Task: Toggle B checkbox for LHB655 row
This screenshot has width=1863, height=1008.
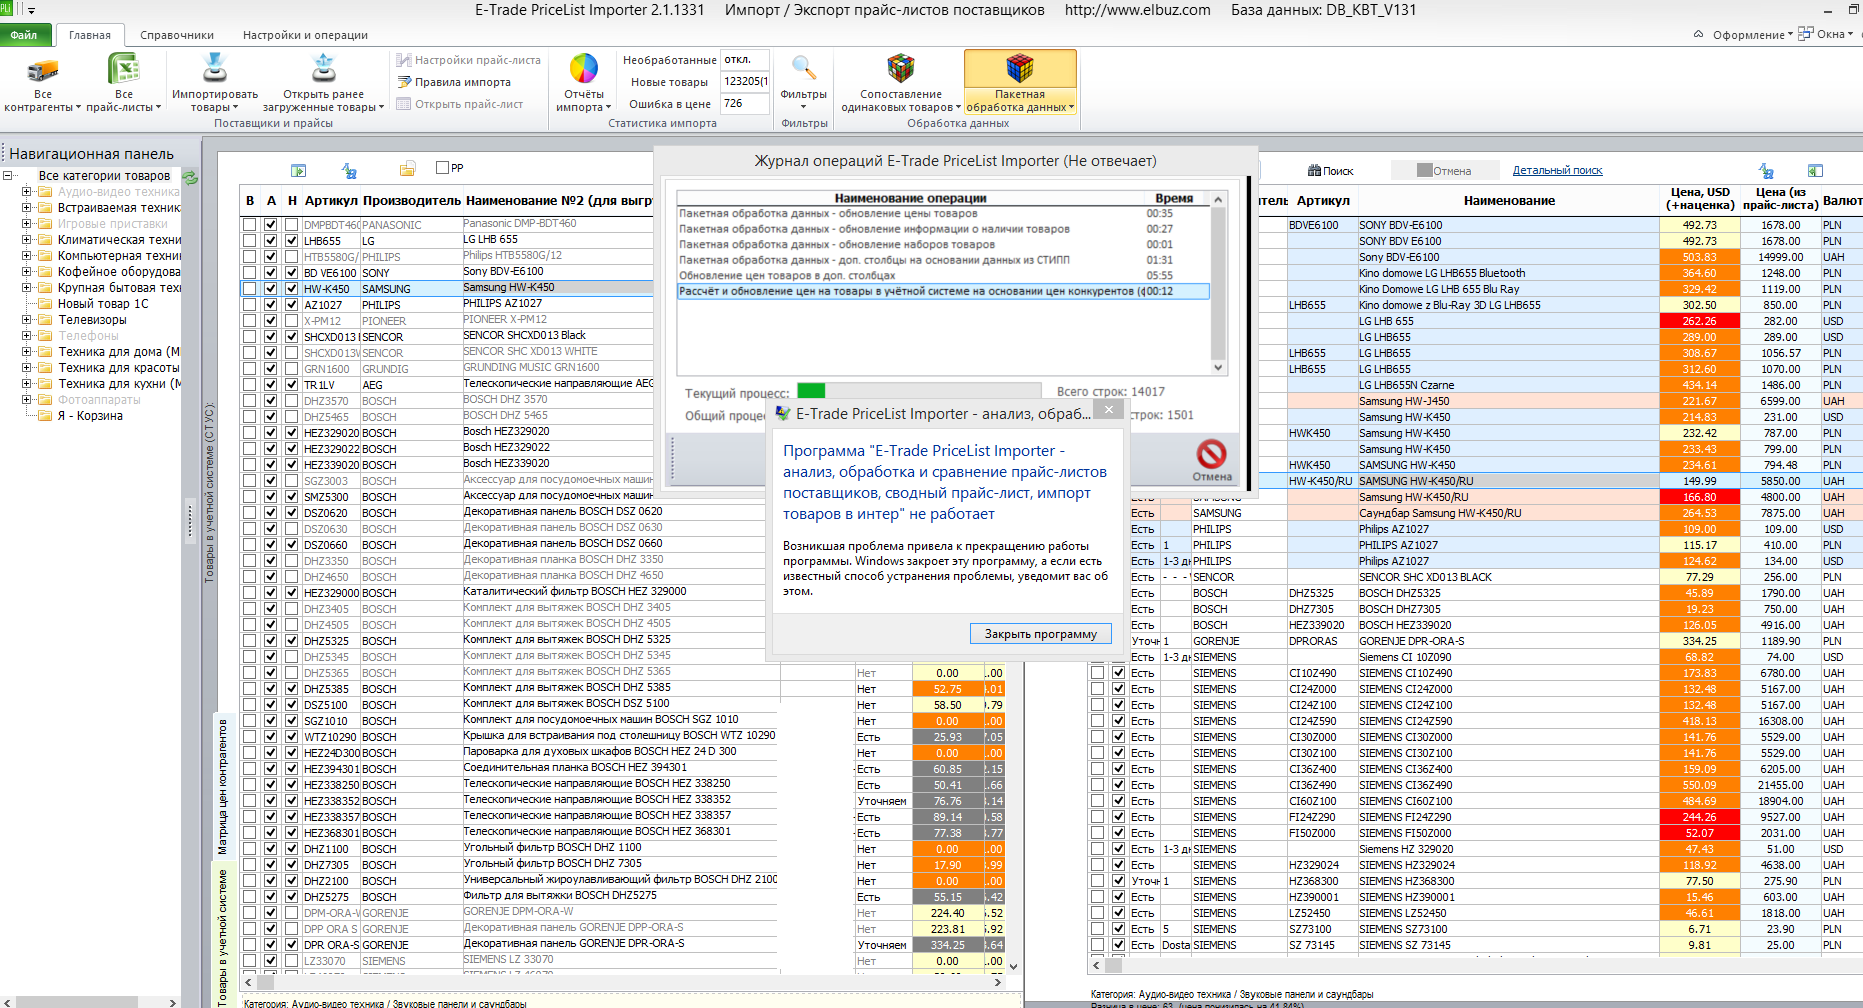Action: (x=249, y=241)
